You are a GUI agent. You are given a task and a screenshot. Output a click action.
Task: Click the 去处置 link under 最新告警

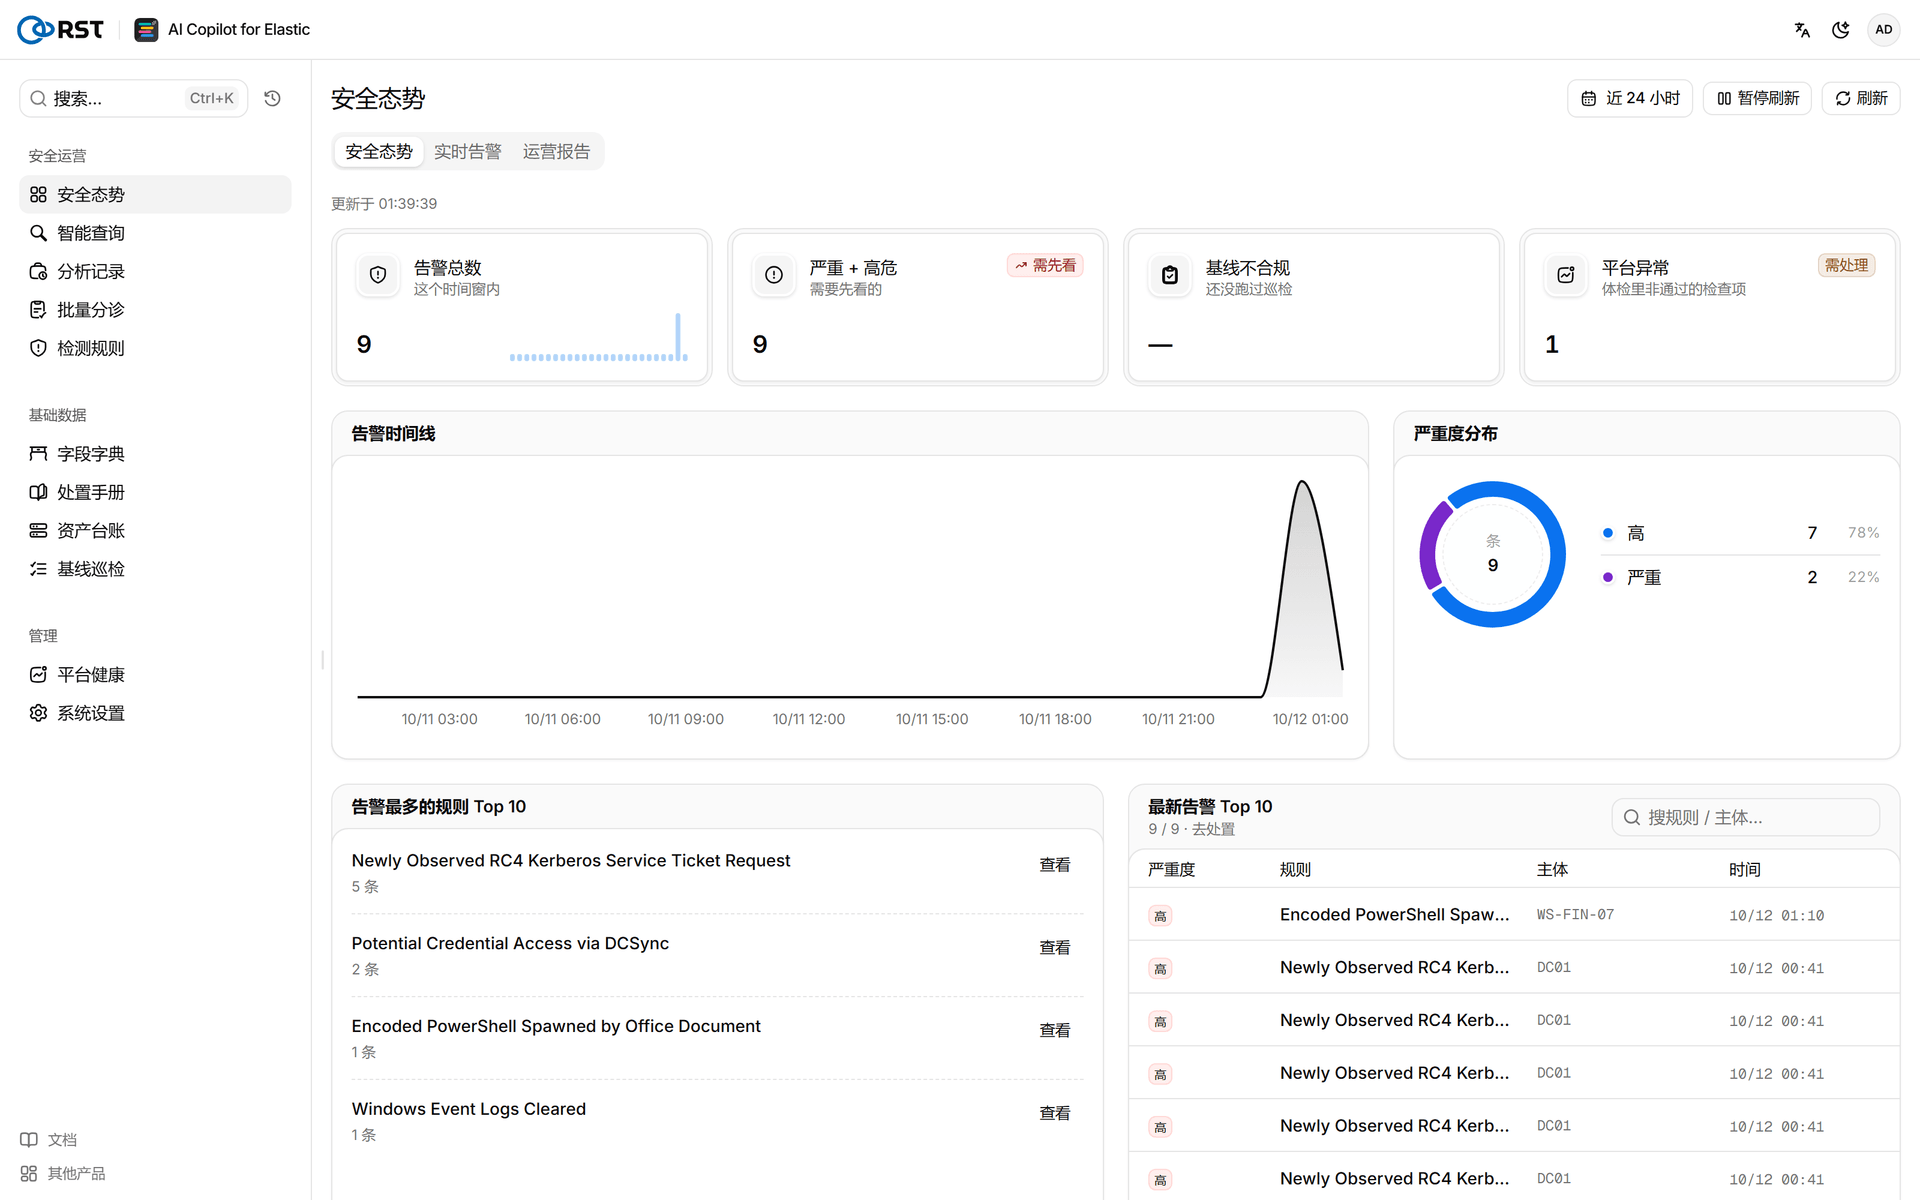coord(1213,830)
